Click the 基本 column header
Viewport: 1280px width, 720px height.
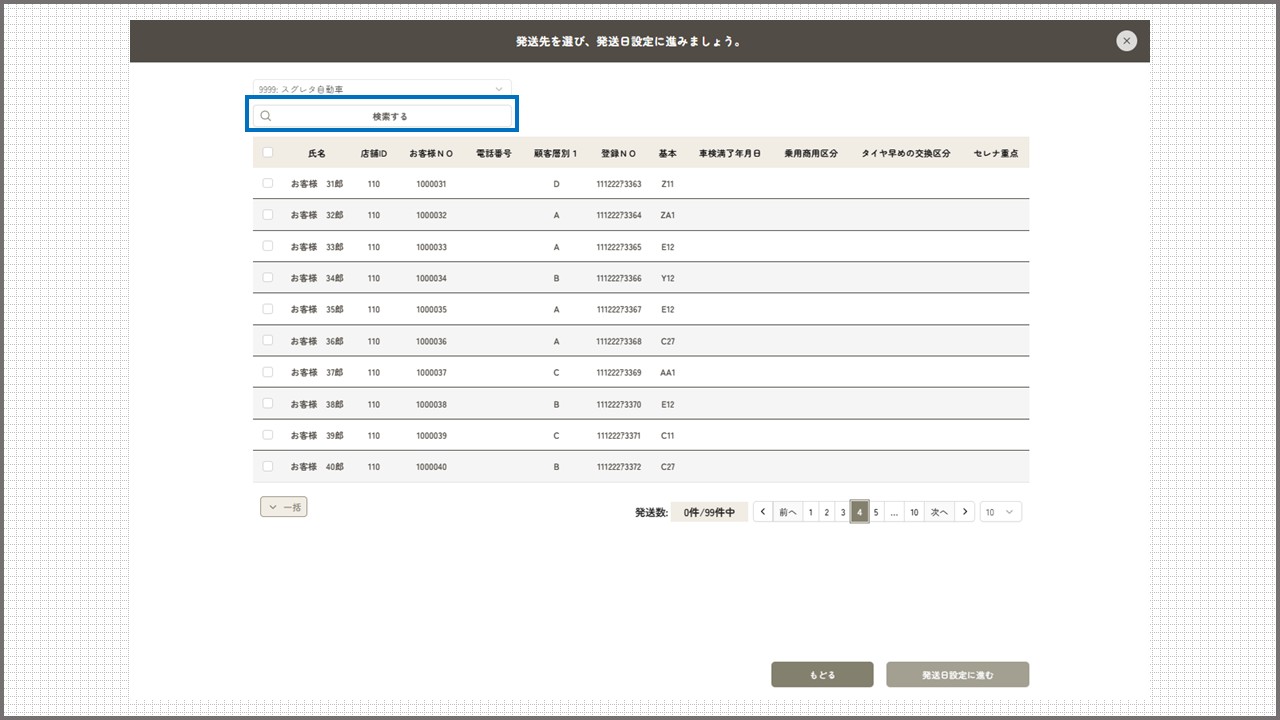click(x=668, y=153)
